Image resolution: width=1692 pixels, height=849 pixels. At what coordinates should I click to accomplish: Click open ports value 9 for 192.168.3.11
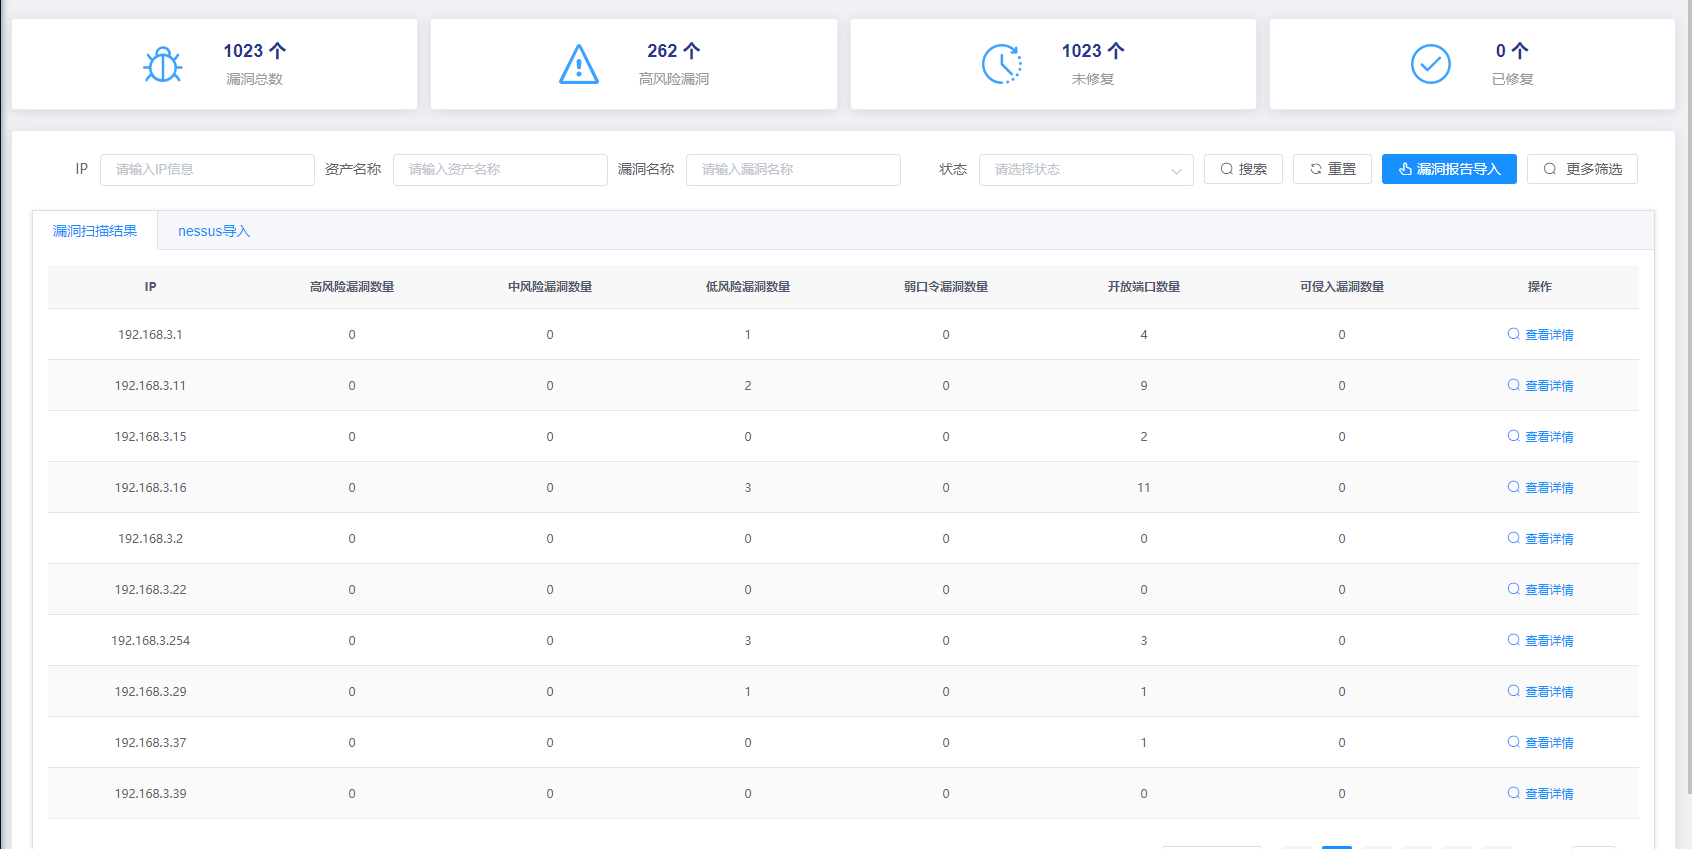pos(1144,386)
